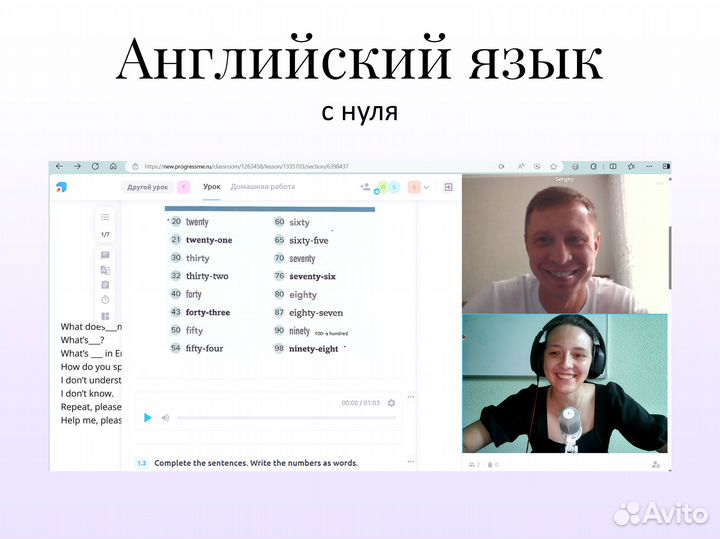Click the 1/7 section counter
Viewport: 720px width, 539px height.
point(105,235)
